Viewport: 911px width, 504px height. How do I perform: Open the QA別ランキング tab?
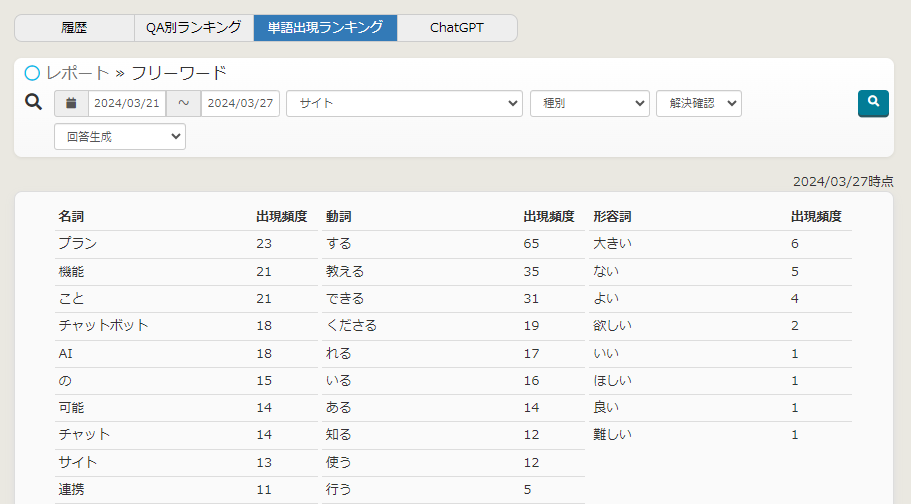coord(194,28)
